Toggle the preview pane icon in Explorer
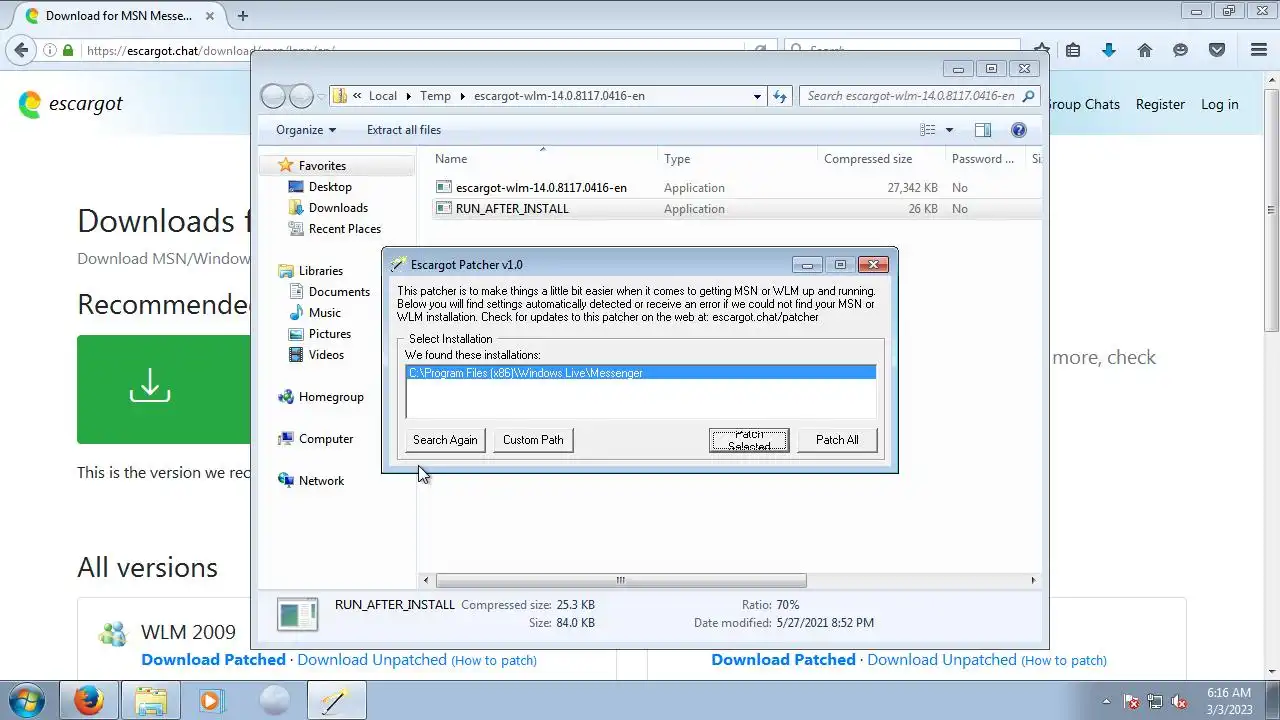Screen dimensions: 1280x720 [982, 130]
